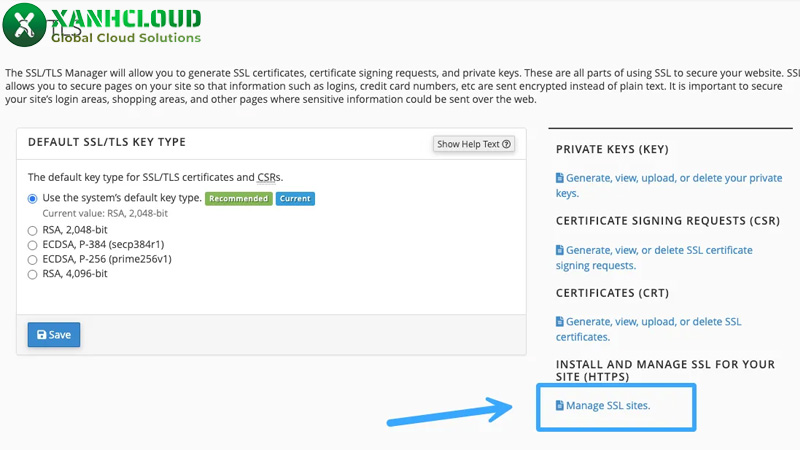800x450 pixels.
Task: Click the document icon beside the signing requests link
Action: 560,250
